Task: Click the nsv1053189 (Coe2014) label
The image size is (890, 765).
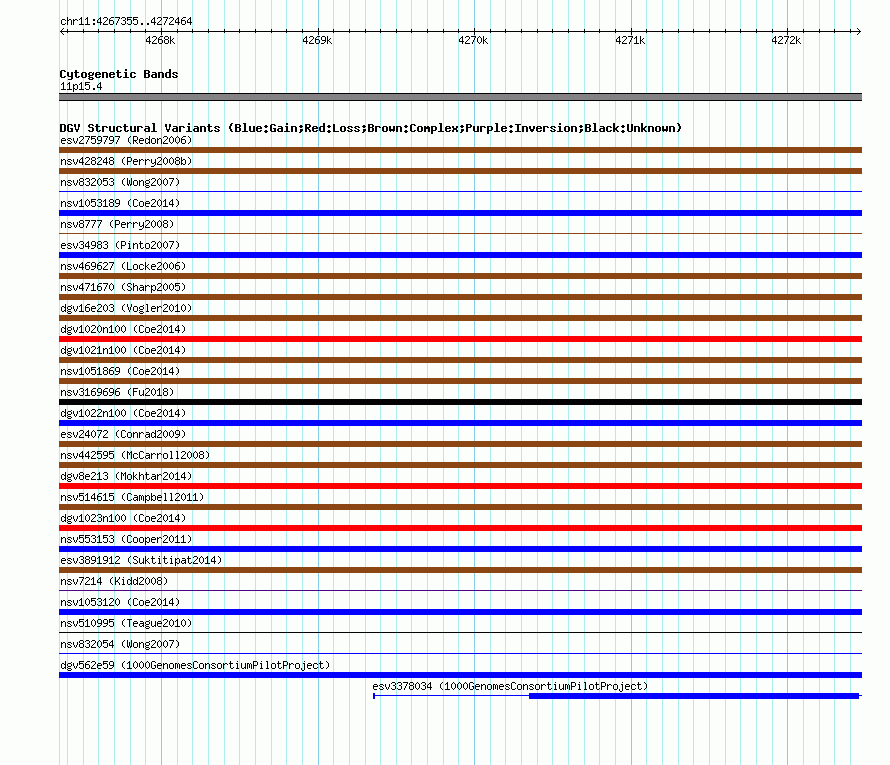Action: pos(120,203)
